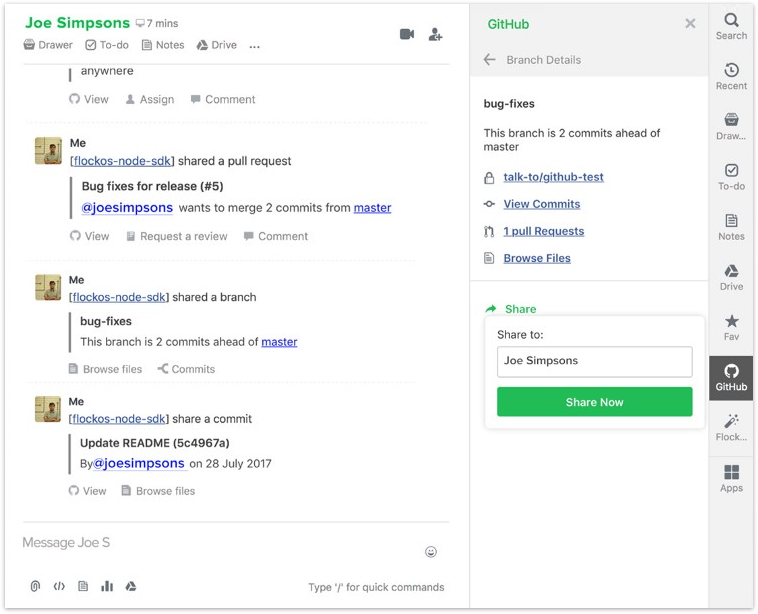Click Browse files under bug-fixes branch

click(x=105, y=369)
